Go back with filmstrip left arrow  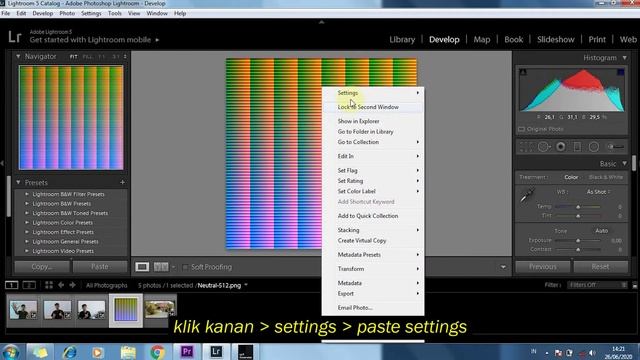tap(61, 285)
